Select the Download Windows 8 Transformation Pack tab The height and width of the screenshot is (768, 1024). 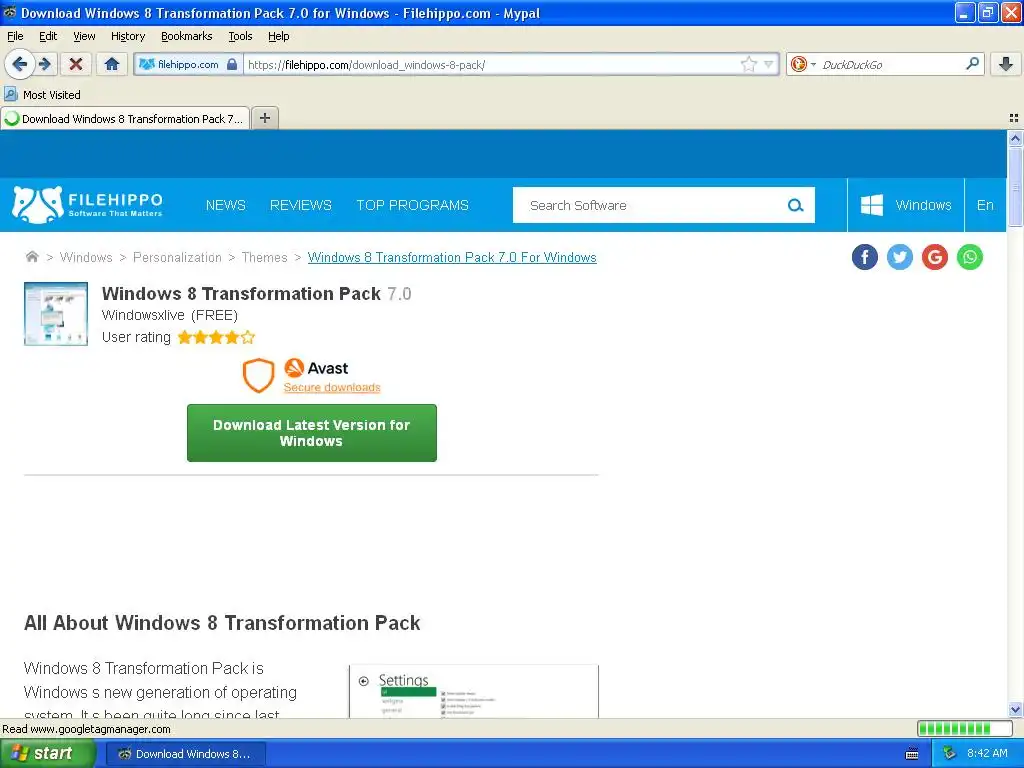click(x=125, y=118)
